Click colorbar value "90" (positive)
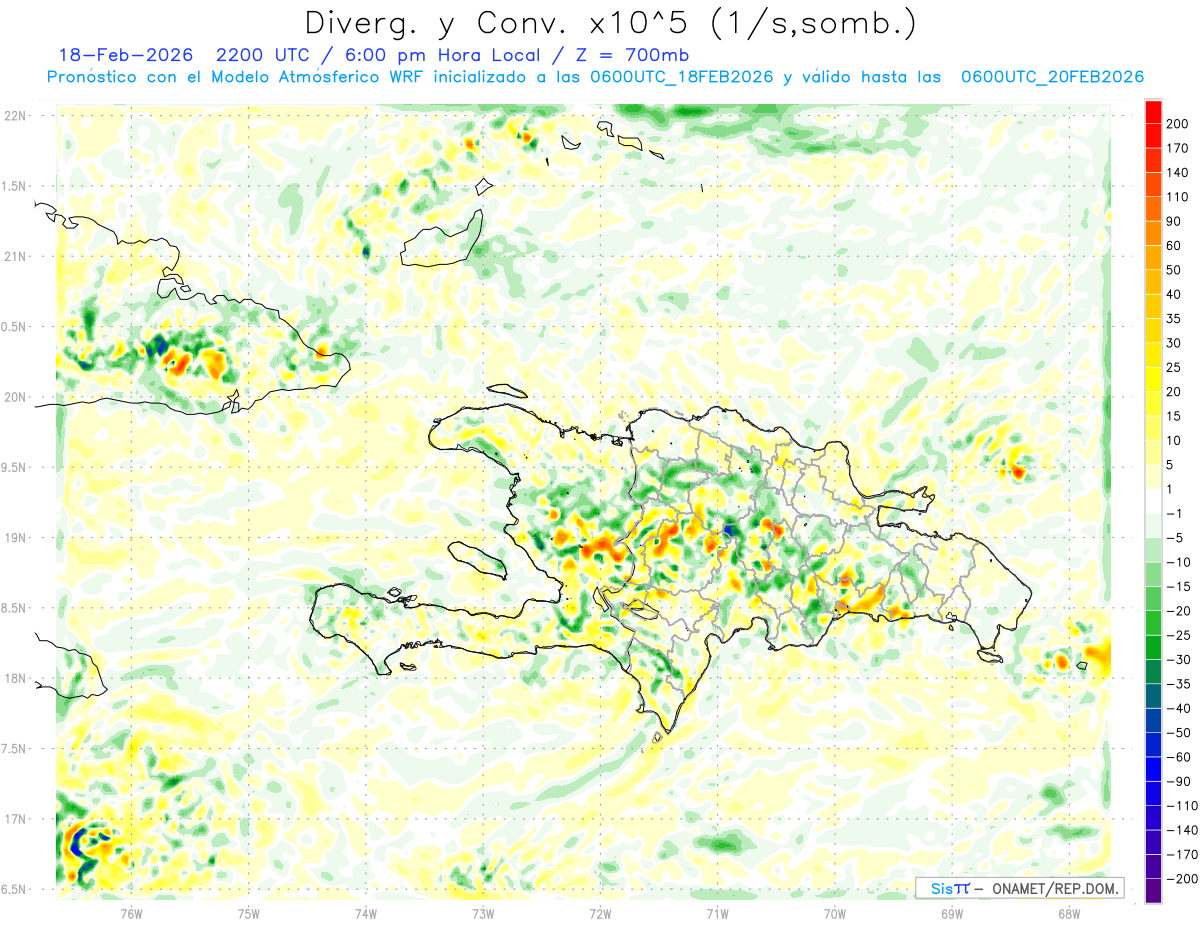This screenshot has width=1200, height=927. [1176, 221]
